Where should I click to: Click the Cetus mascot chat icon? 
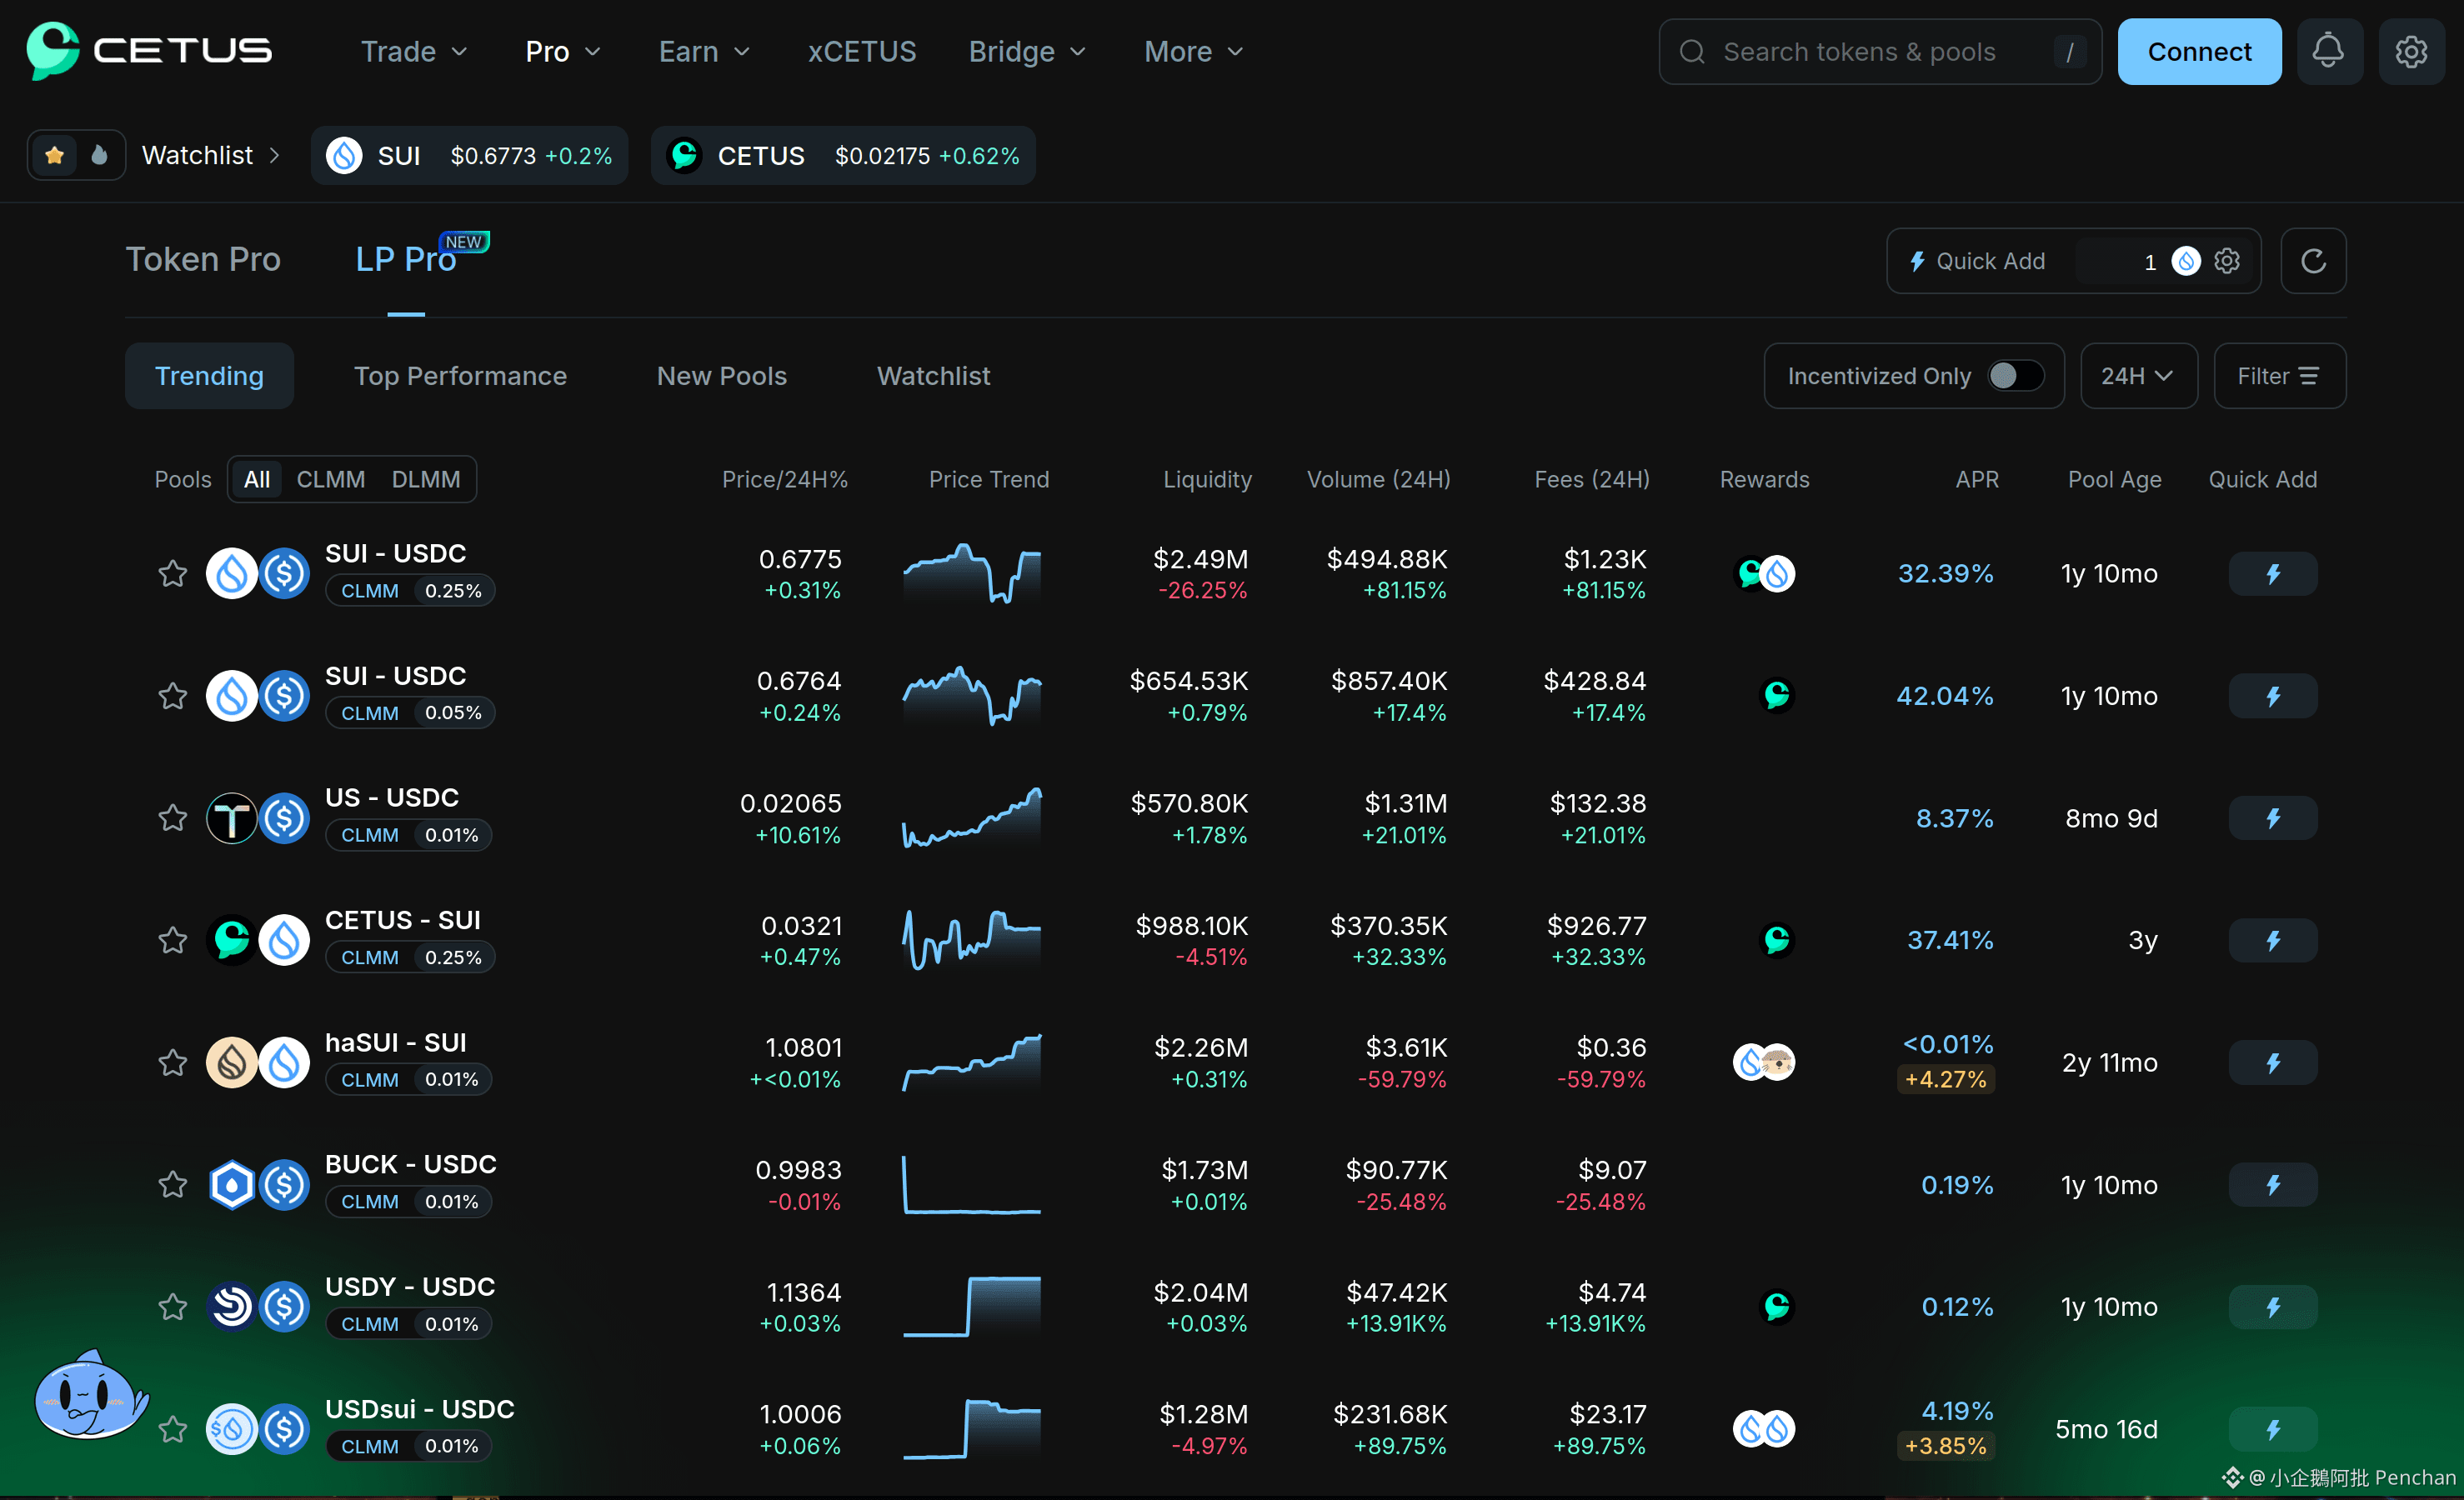[90, 1395]
